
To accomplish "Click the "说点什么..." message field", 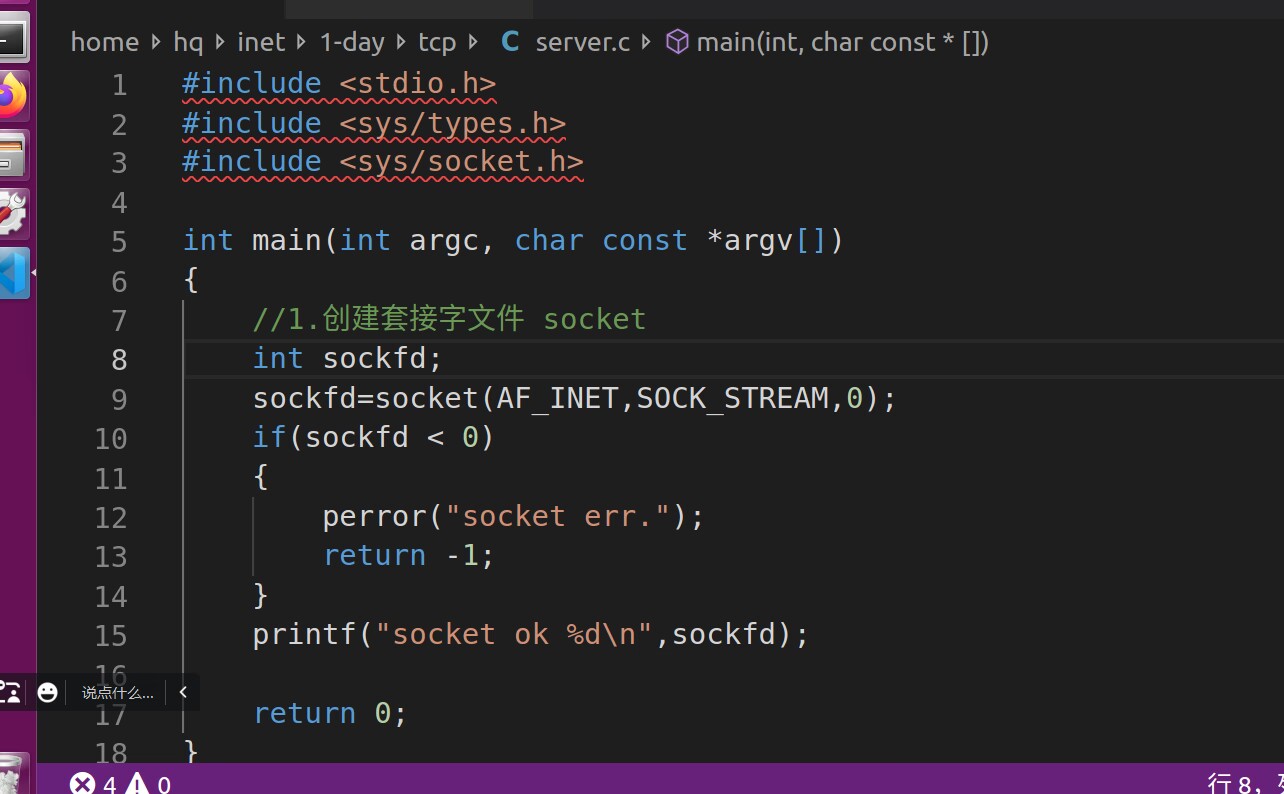I will point(117,692).
